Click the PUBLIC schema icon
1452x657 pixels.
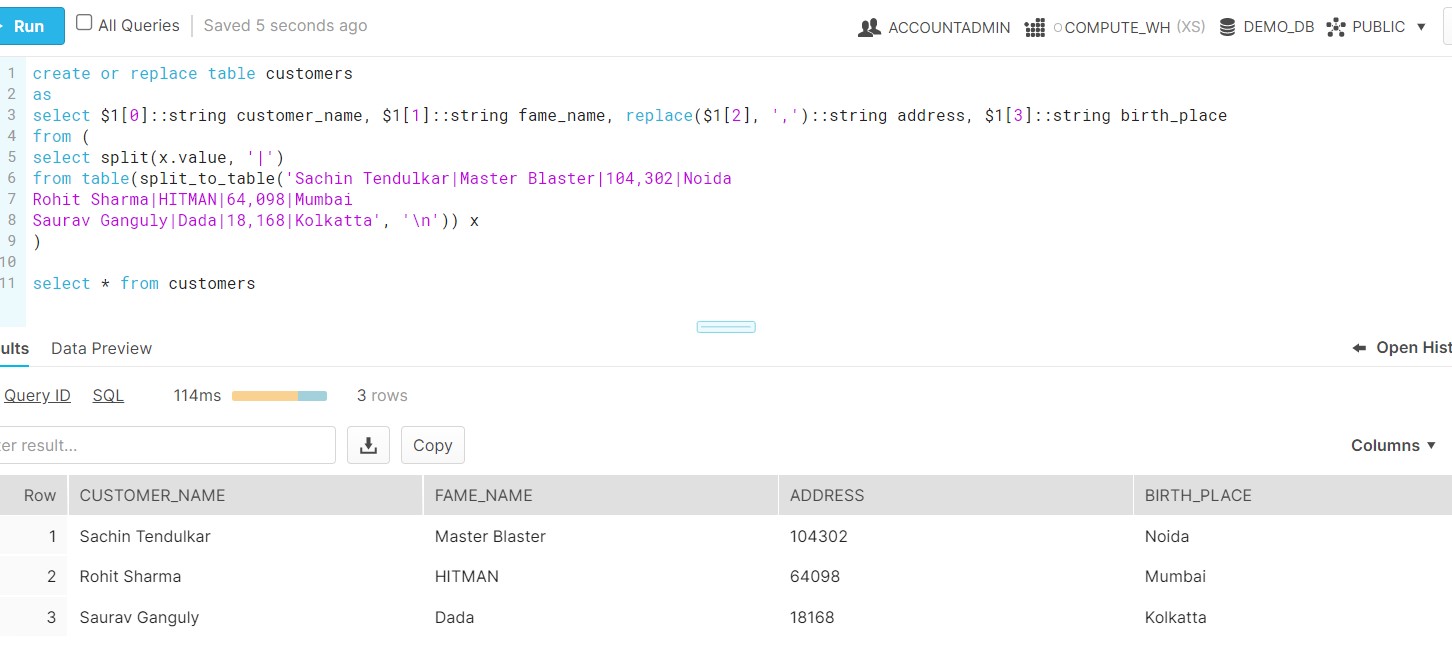[1336, 28]
